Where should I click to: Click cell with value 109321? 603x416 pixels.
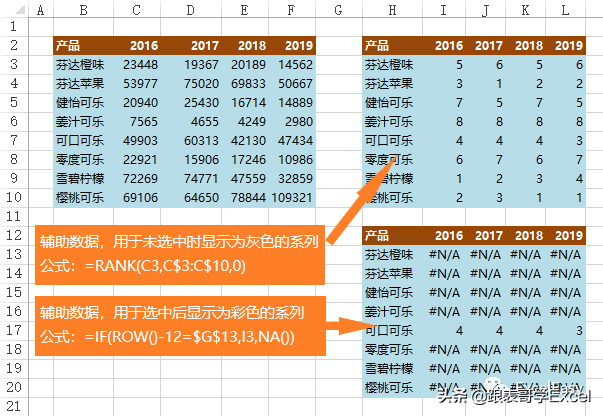pyautogui.click(x=292, y=198)
